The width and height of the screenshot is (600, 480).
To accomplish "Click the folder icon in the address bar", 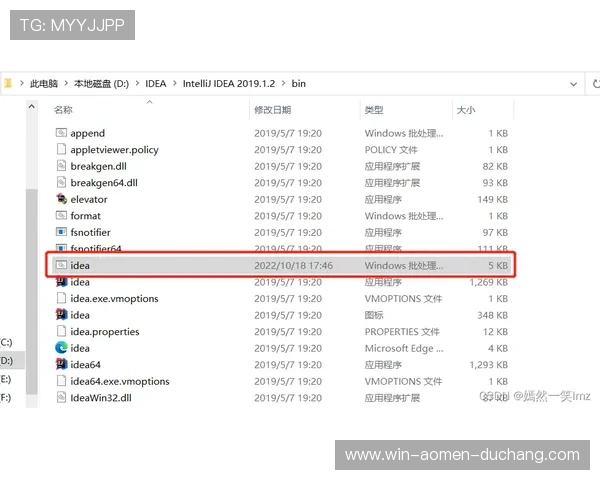I will (x=8, y=83).
